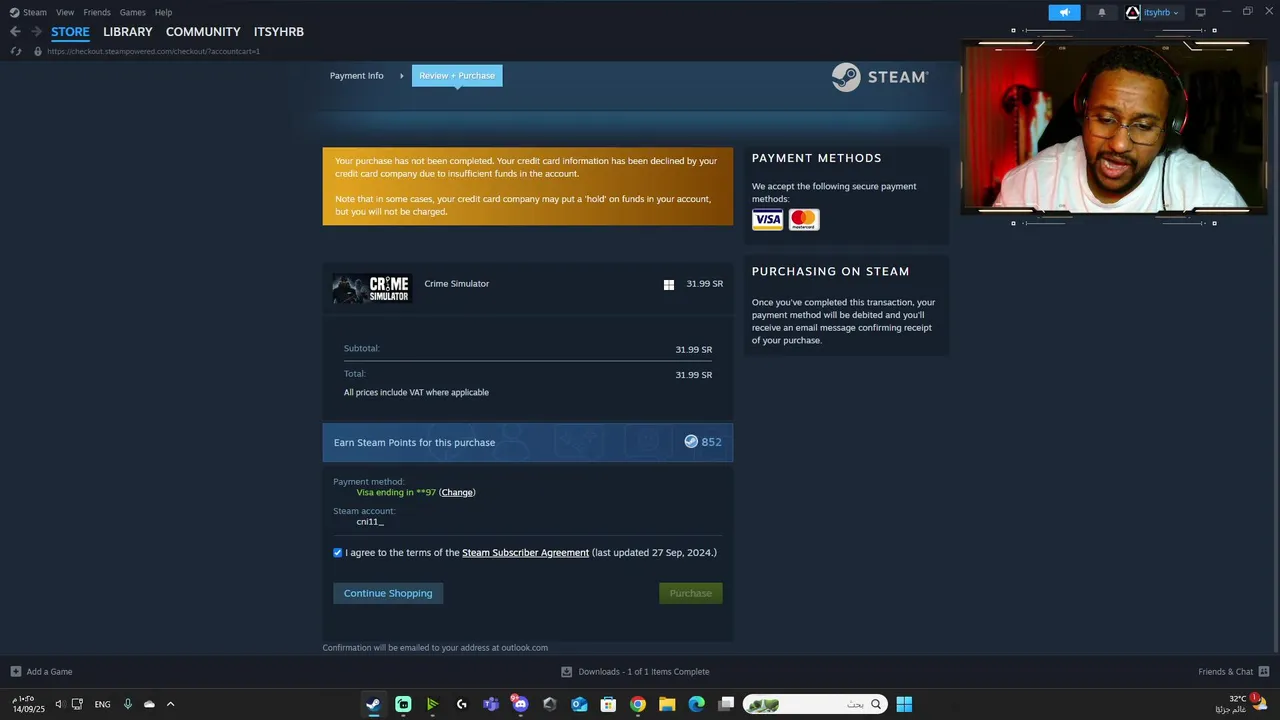Screen dimensions: 1280x720
Task: Open the Friends menu
Action: pos(97,12)
